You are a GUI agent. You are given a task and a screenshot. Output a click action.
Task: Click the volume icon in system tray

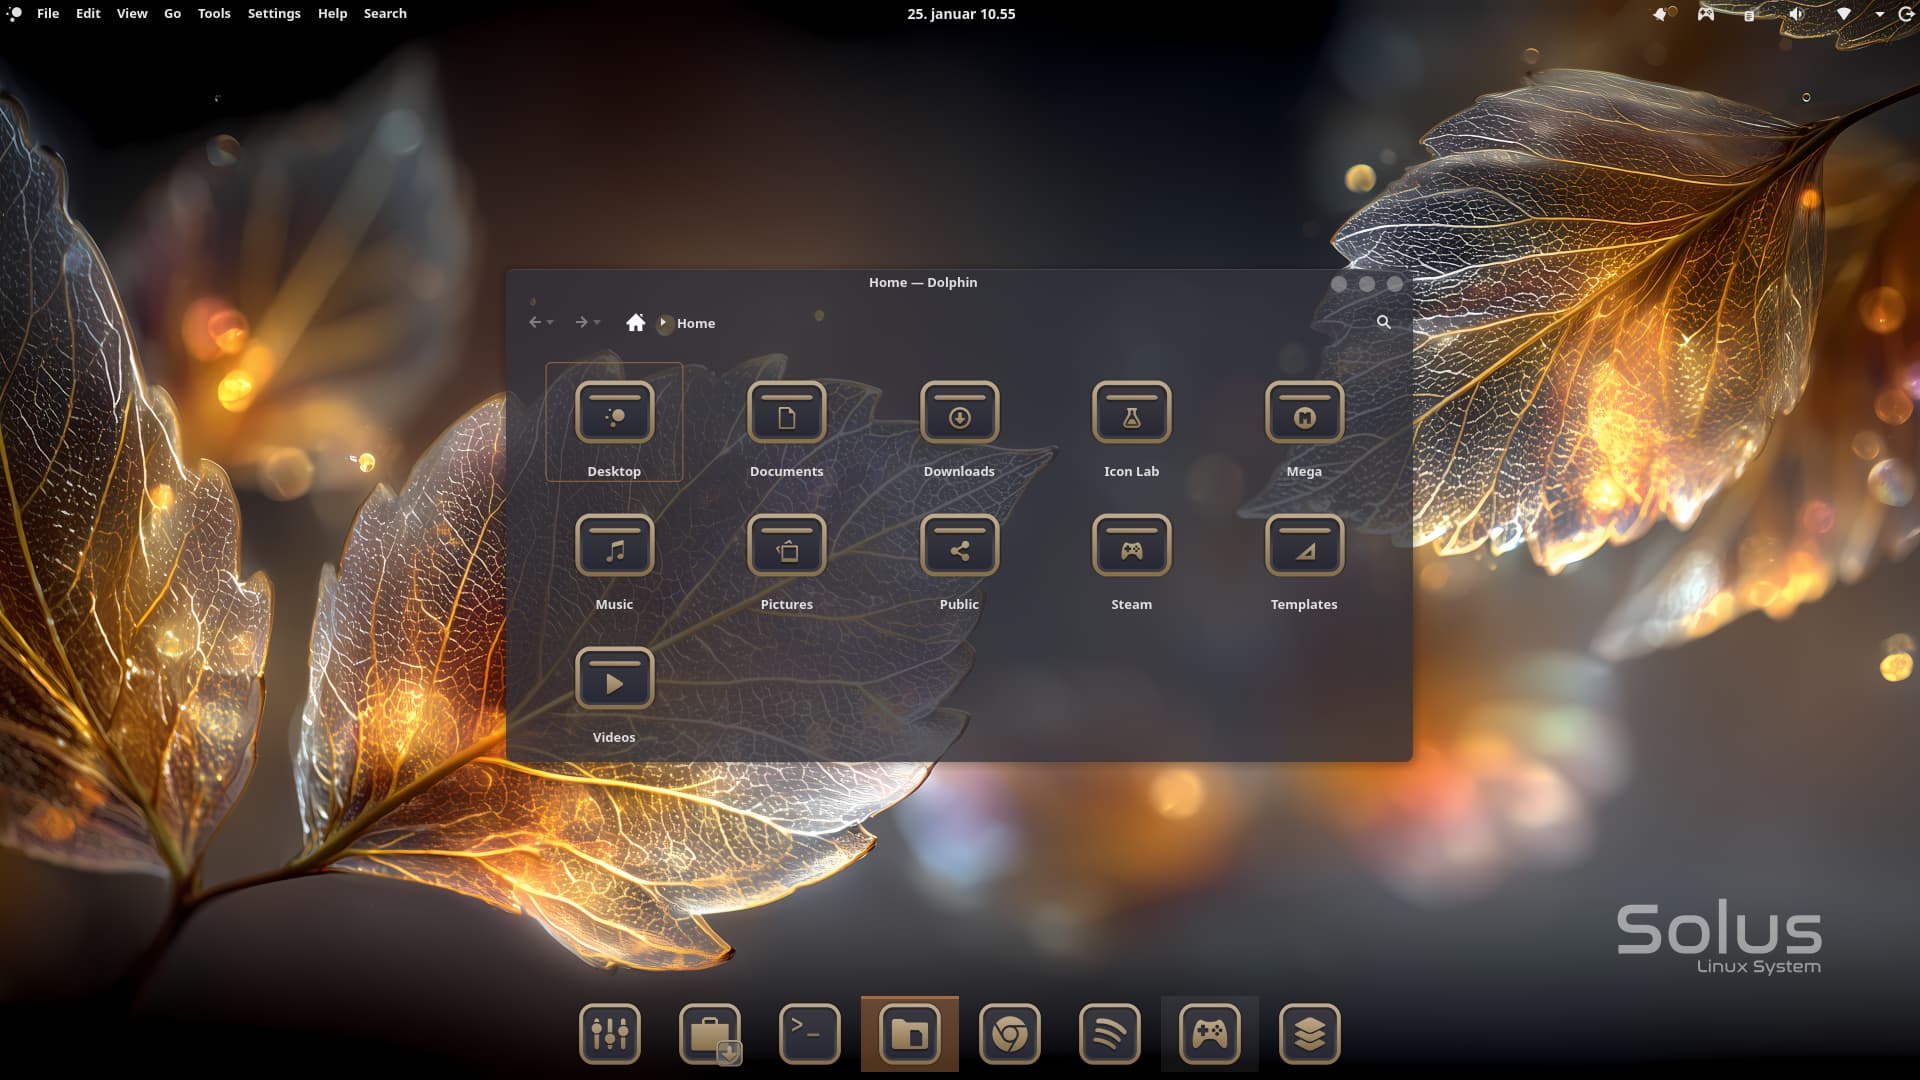(1796, 14)
